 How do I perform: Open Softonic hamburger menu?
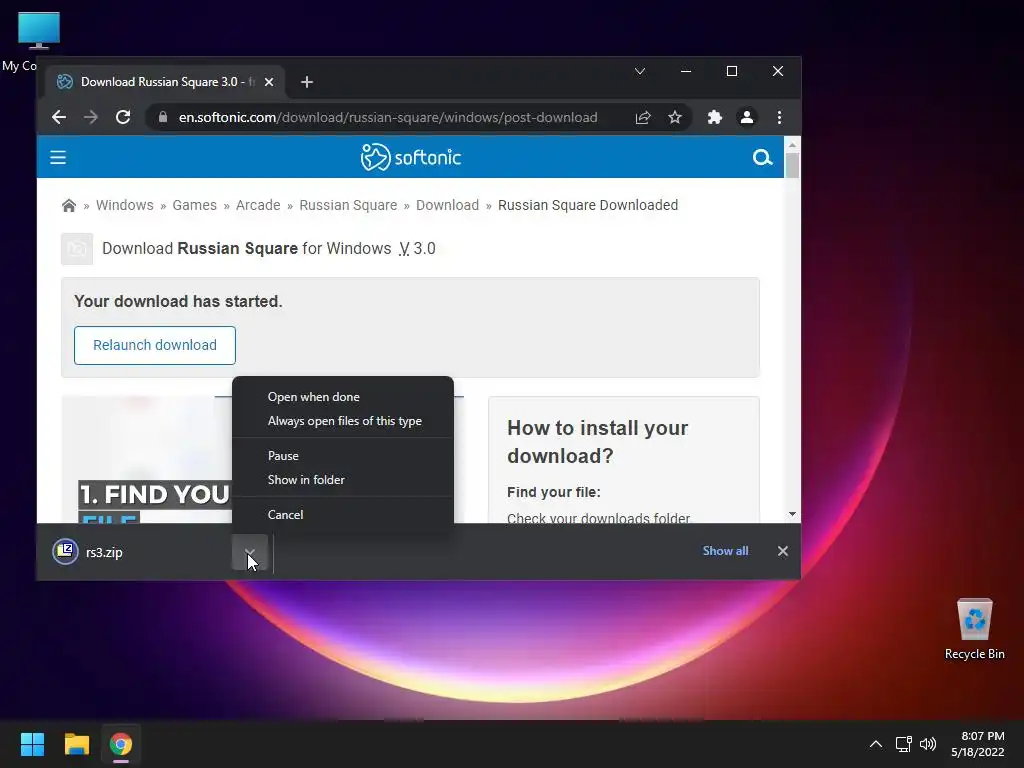pos(58,157)
